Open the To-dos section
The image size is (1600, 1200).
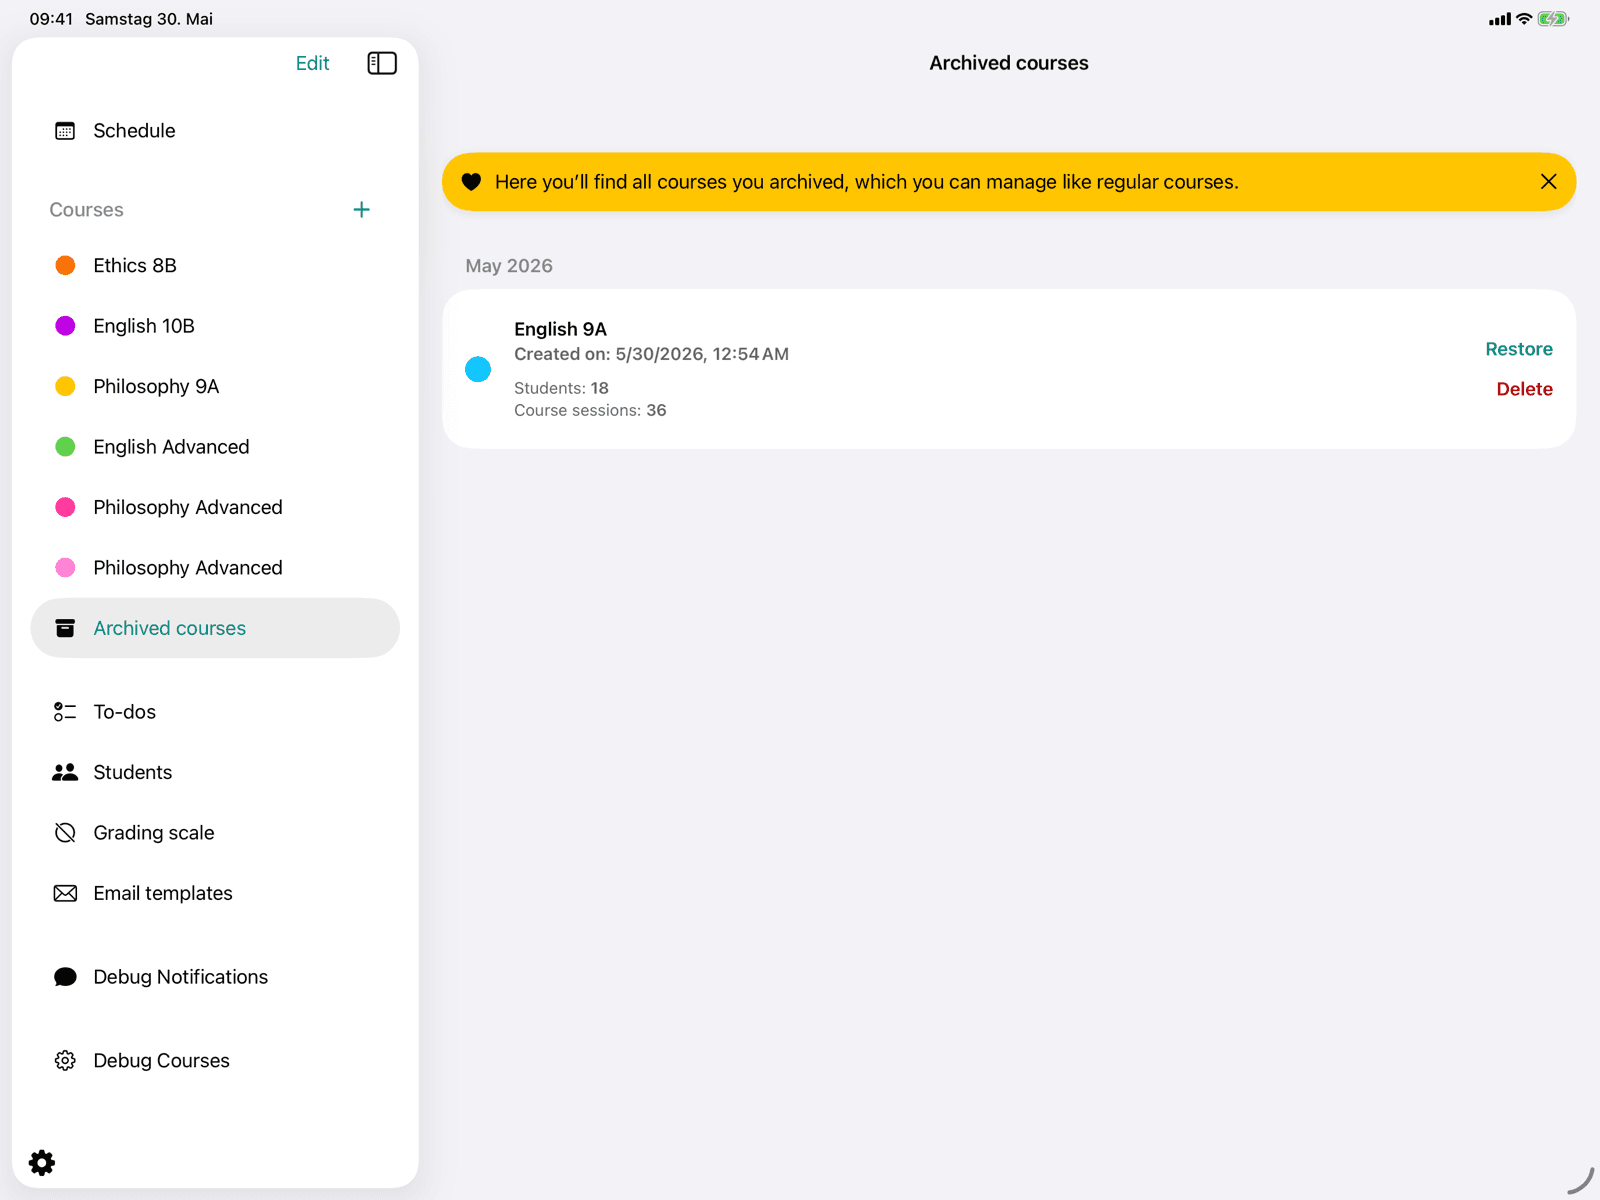click(x=215, y=712)
